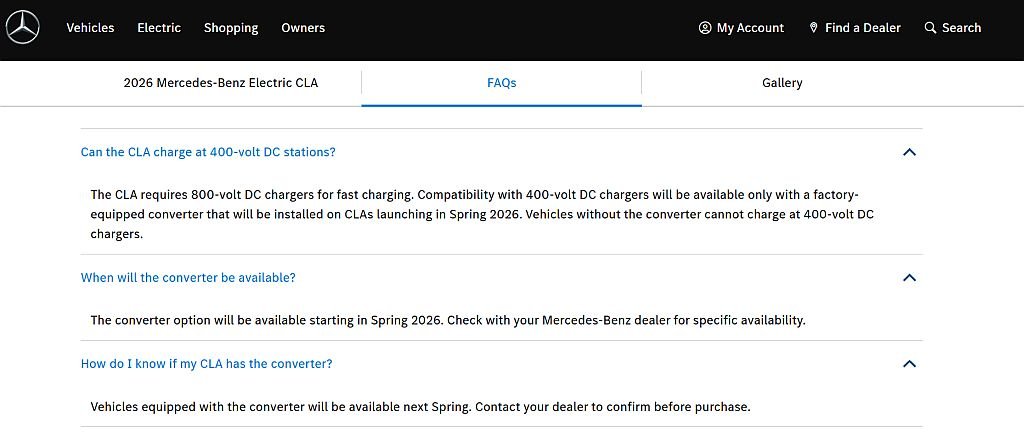Click 'How do I know if my CLA' question
Screen dimensions: 1024x433
click(x=206, y=364)
